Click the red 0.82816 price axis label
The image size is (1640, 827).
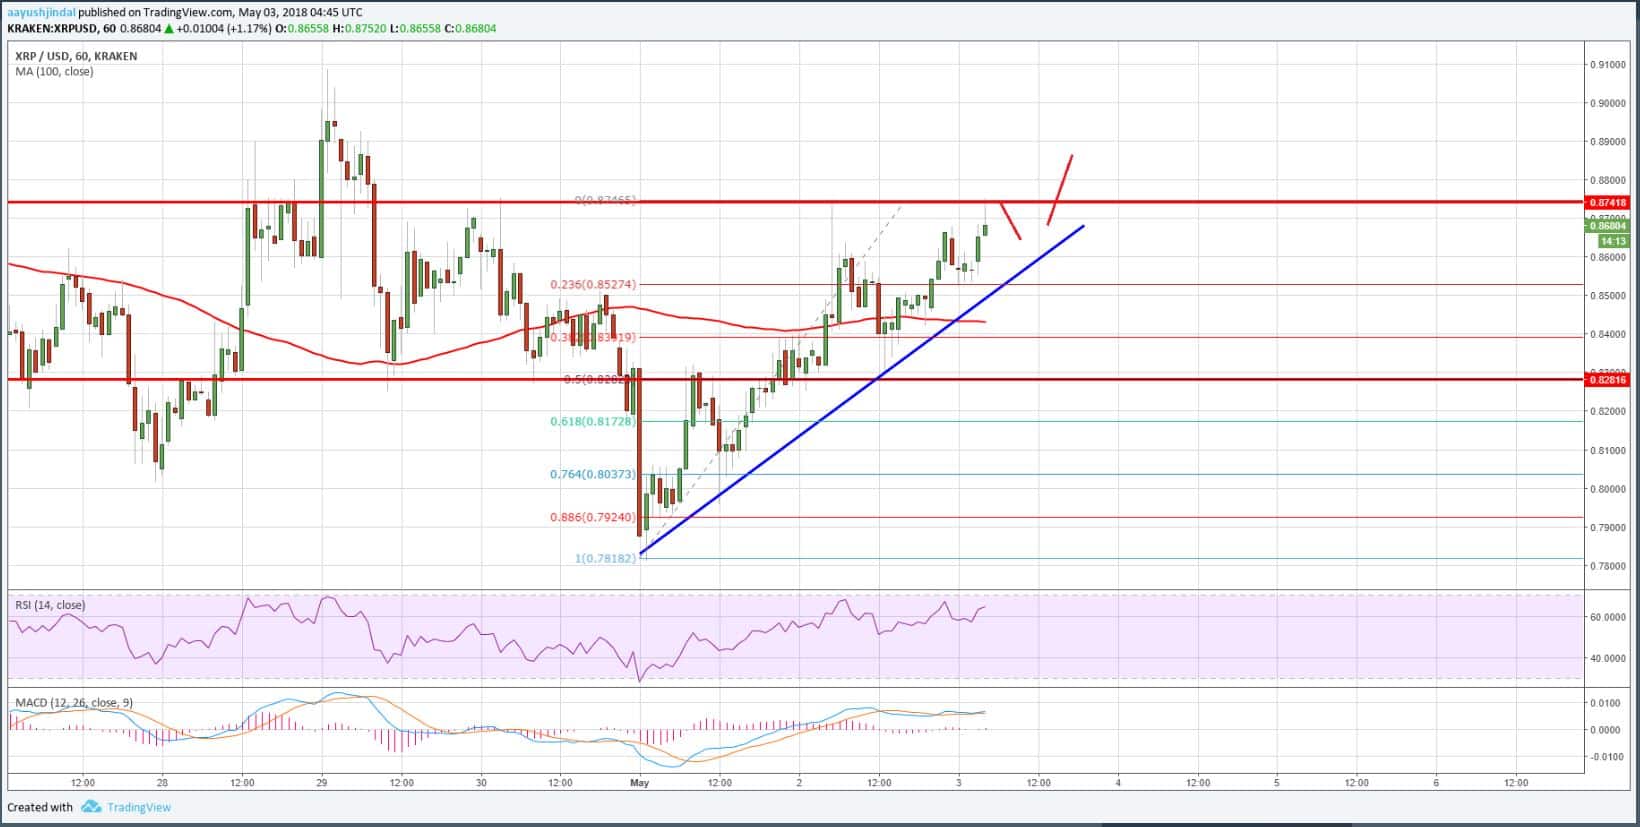click(x=1607, y=379)
